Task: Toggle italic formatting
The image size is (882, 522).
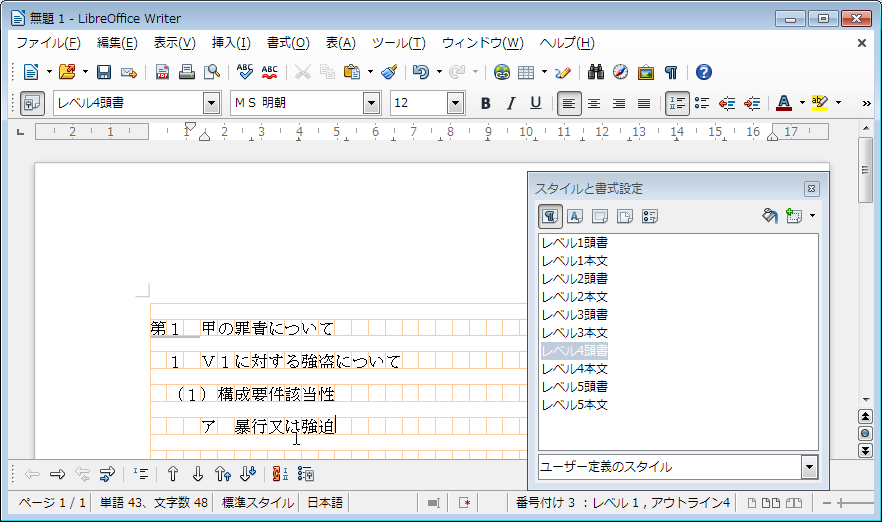Action: click(x=511, y=103)
